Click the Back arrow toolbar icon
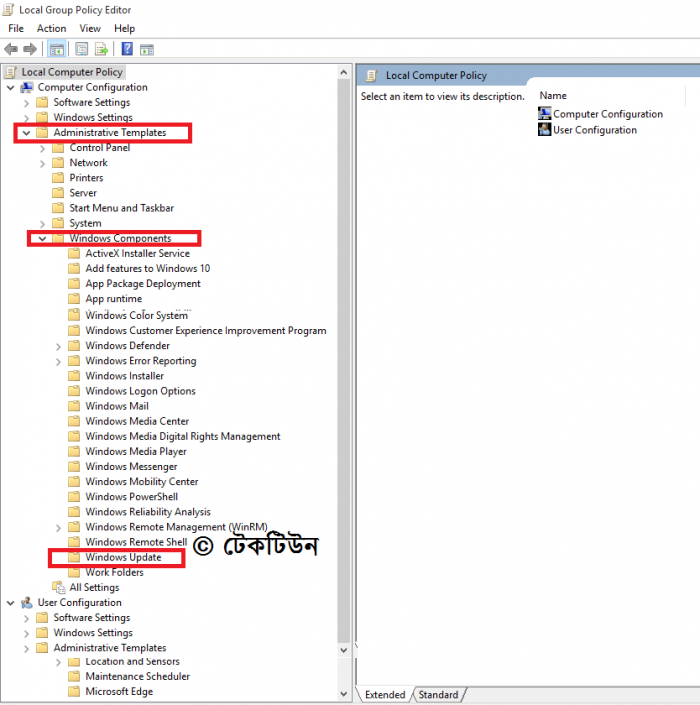This screenshot has height=705, width=700. point(11,49)
